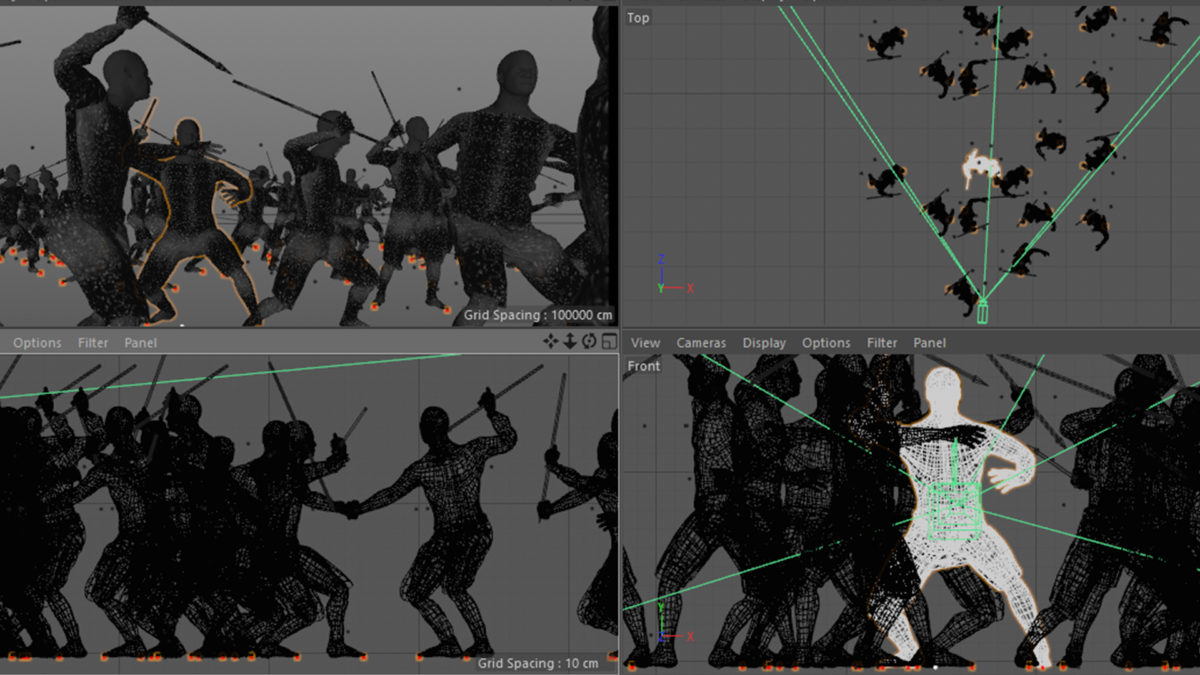Click the Front viewport label
The image size is (1200, 675).
tap(644, 366)
